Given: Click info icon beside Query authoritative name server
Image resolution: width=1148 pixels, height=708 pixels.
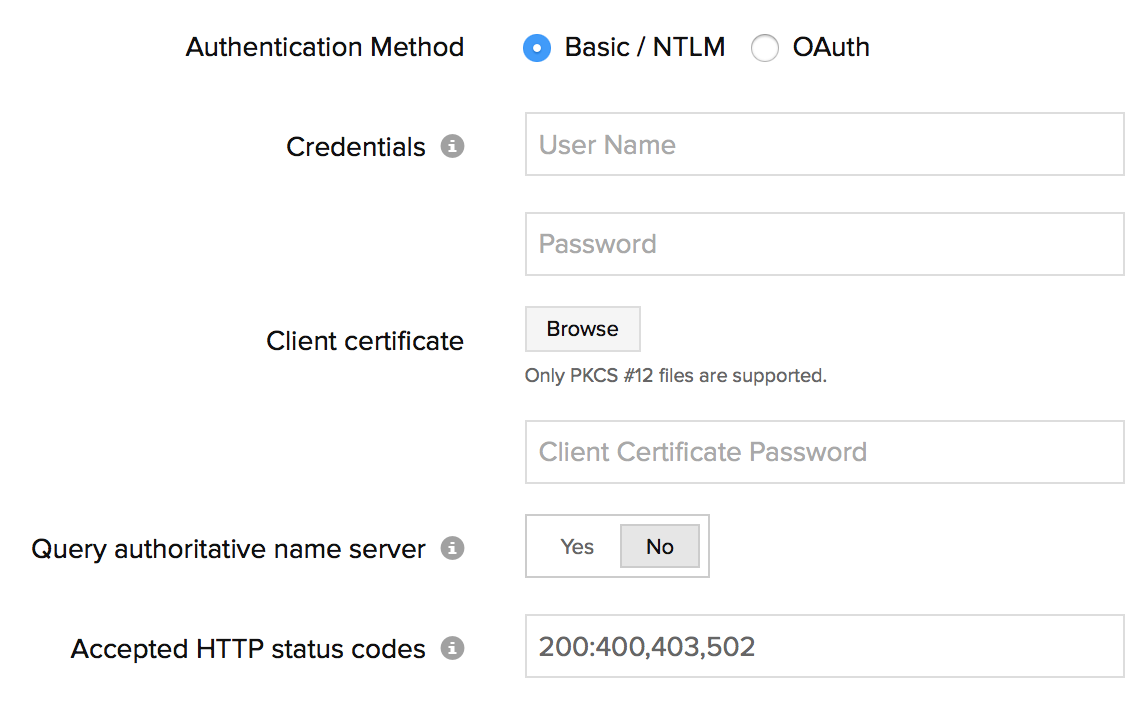Looking at the screenshot, I should coord(453,549).
